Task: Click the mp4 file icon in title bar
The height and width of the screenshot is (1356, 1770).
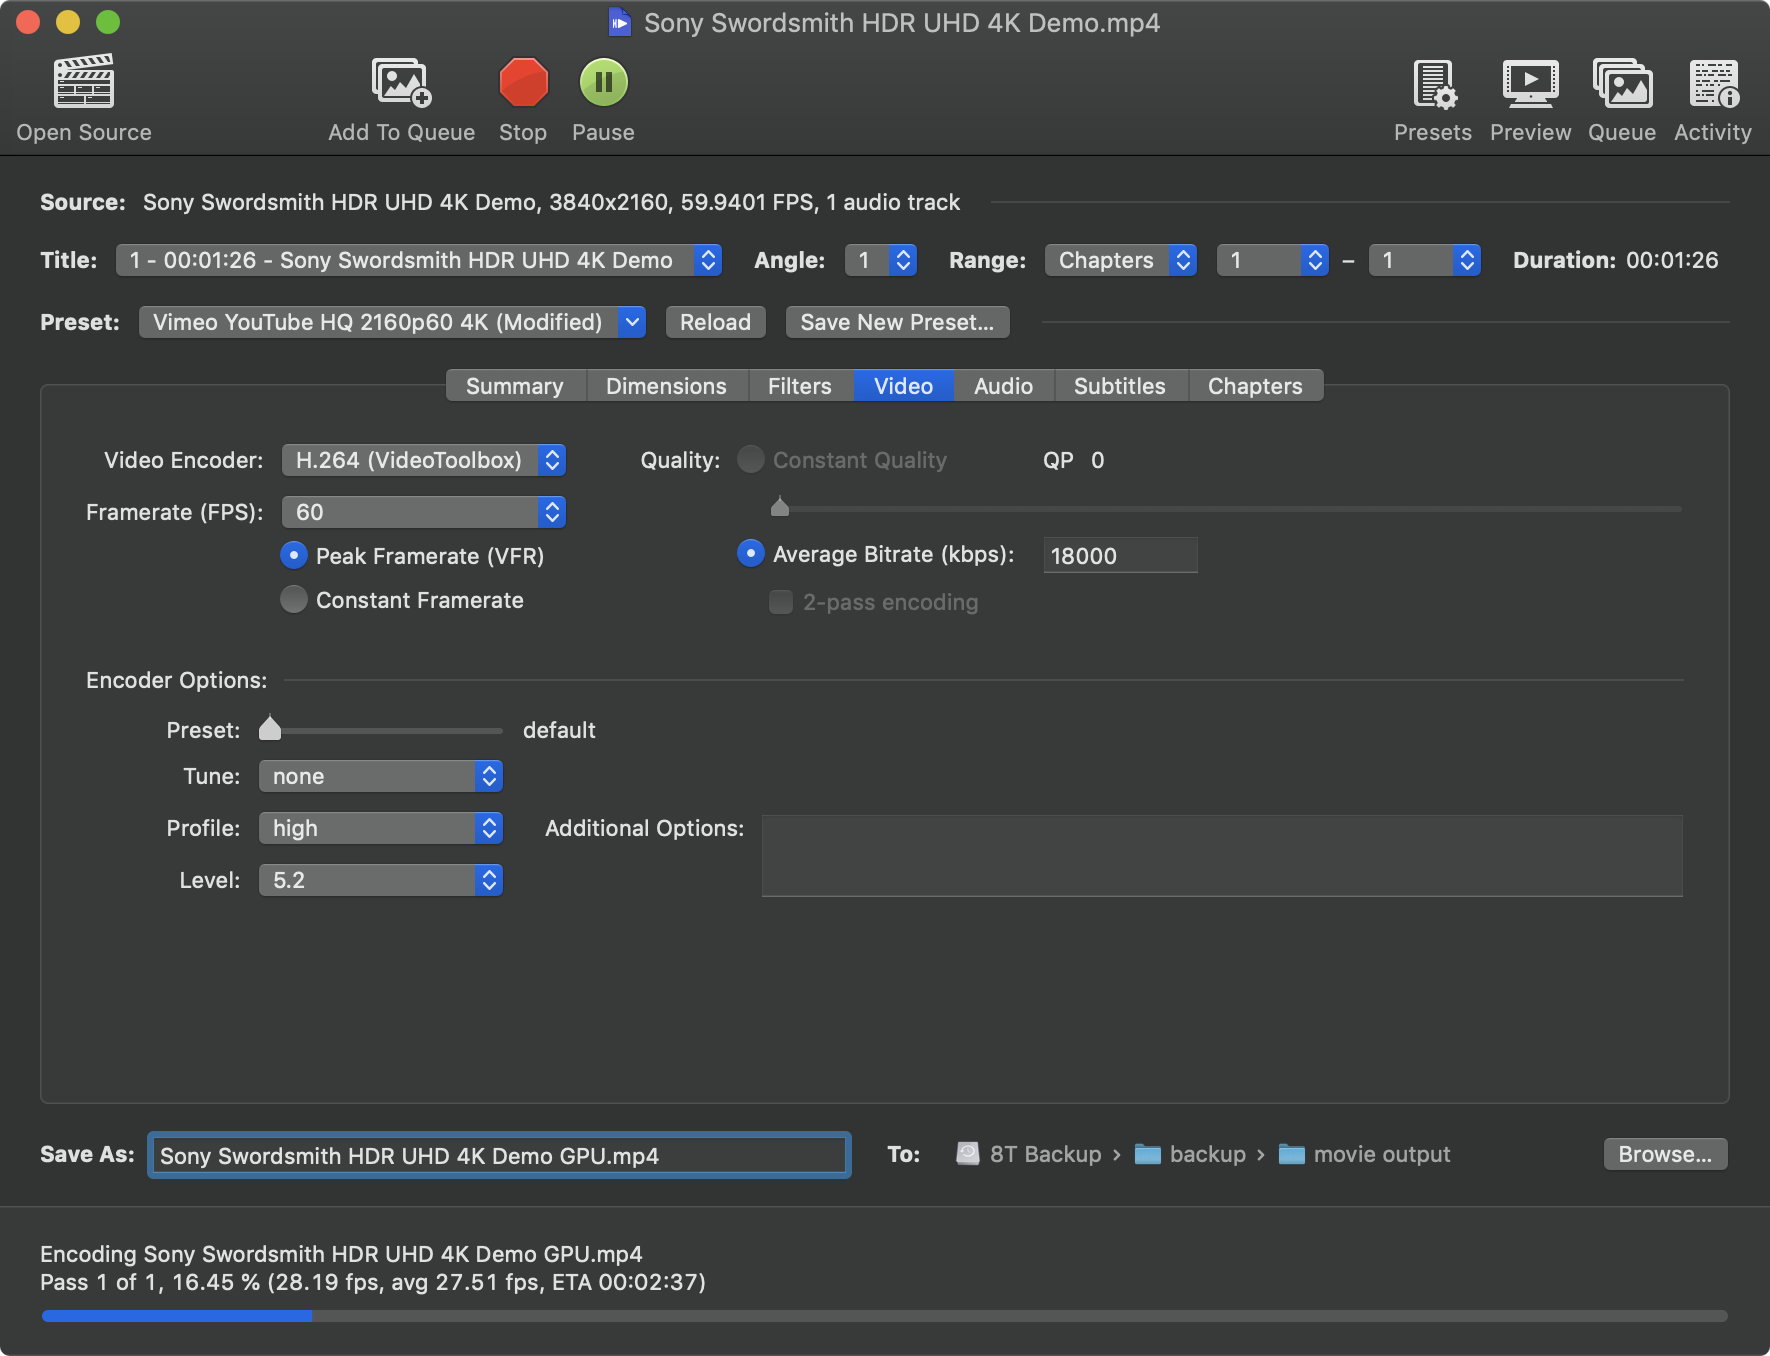Action: coord(620,22)
